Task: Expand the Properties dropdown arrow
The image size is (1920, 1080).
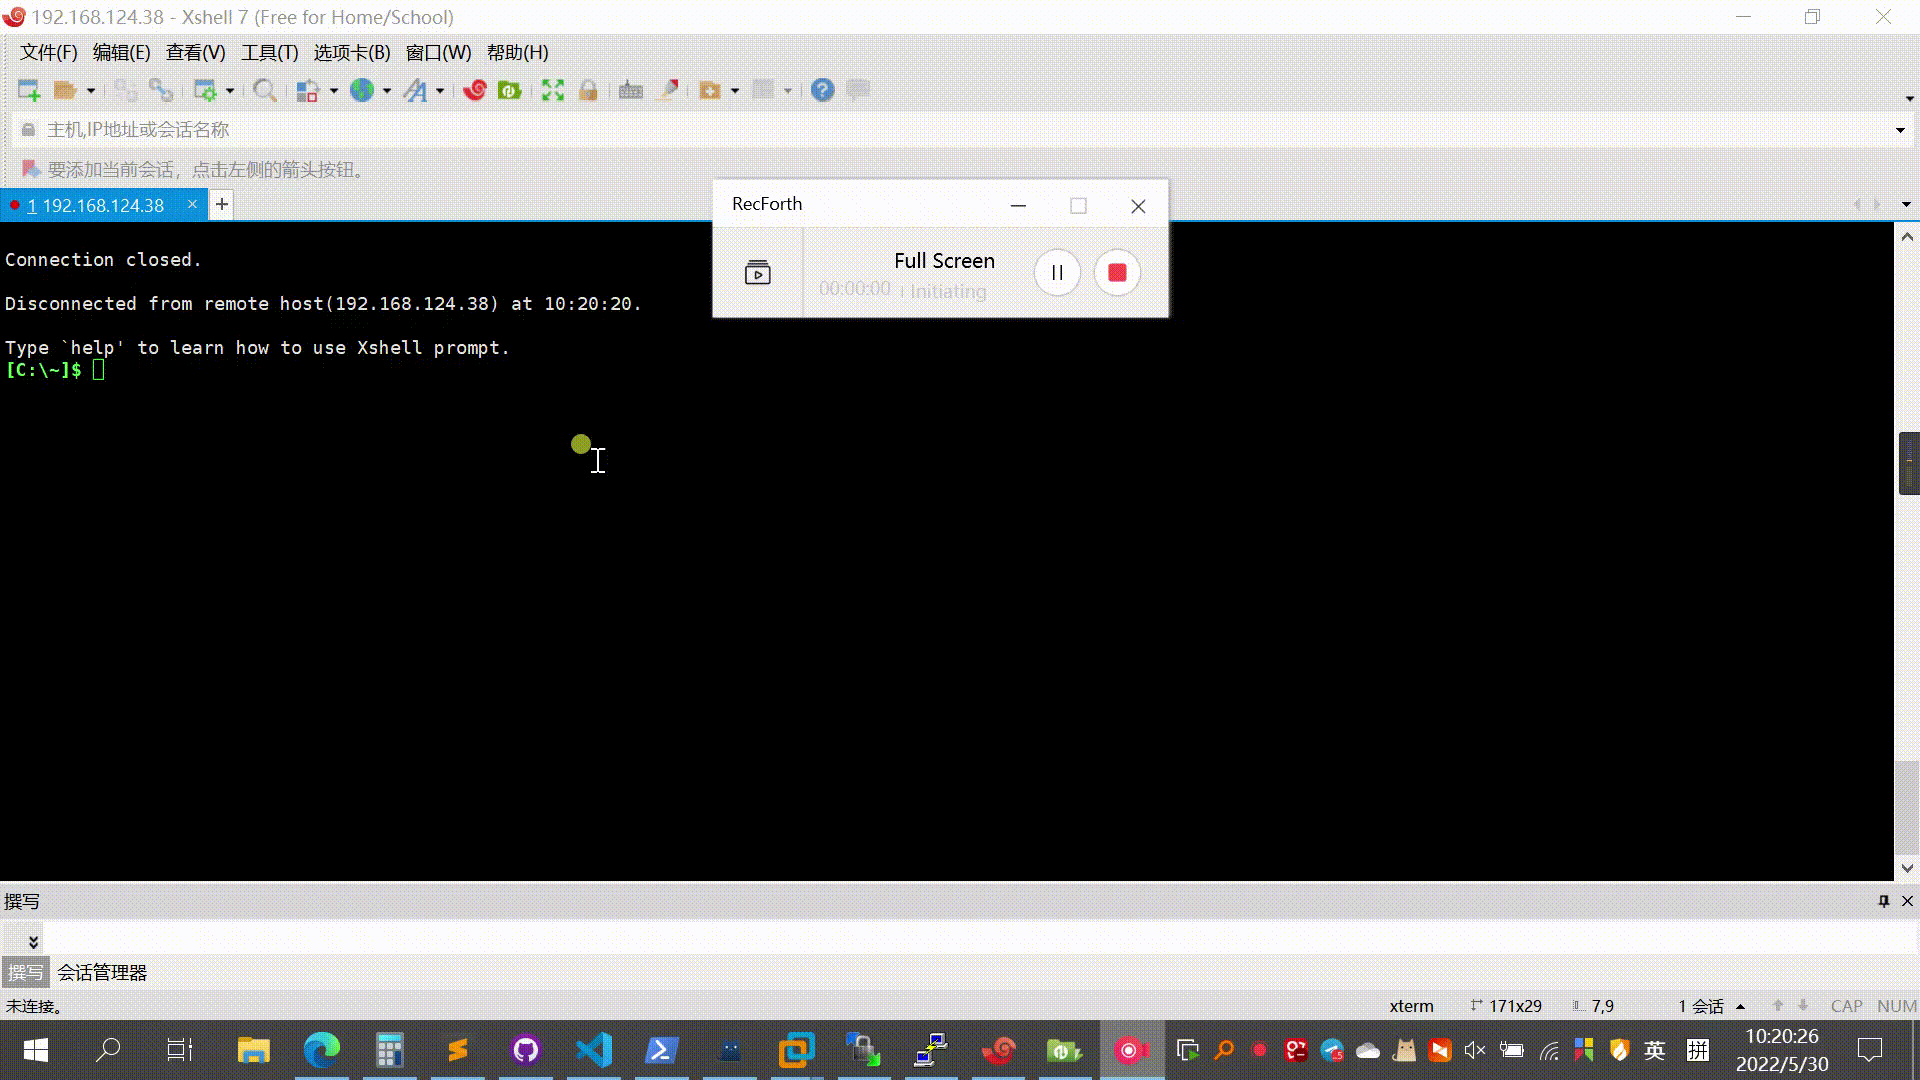Action: tap(230, 91)
